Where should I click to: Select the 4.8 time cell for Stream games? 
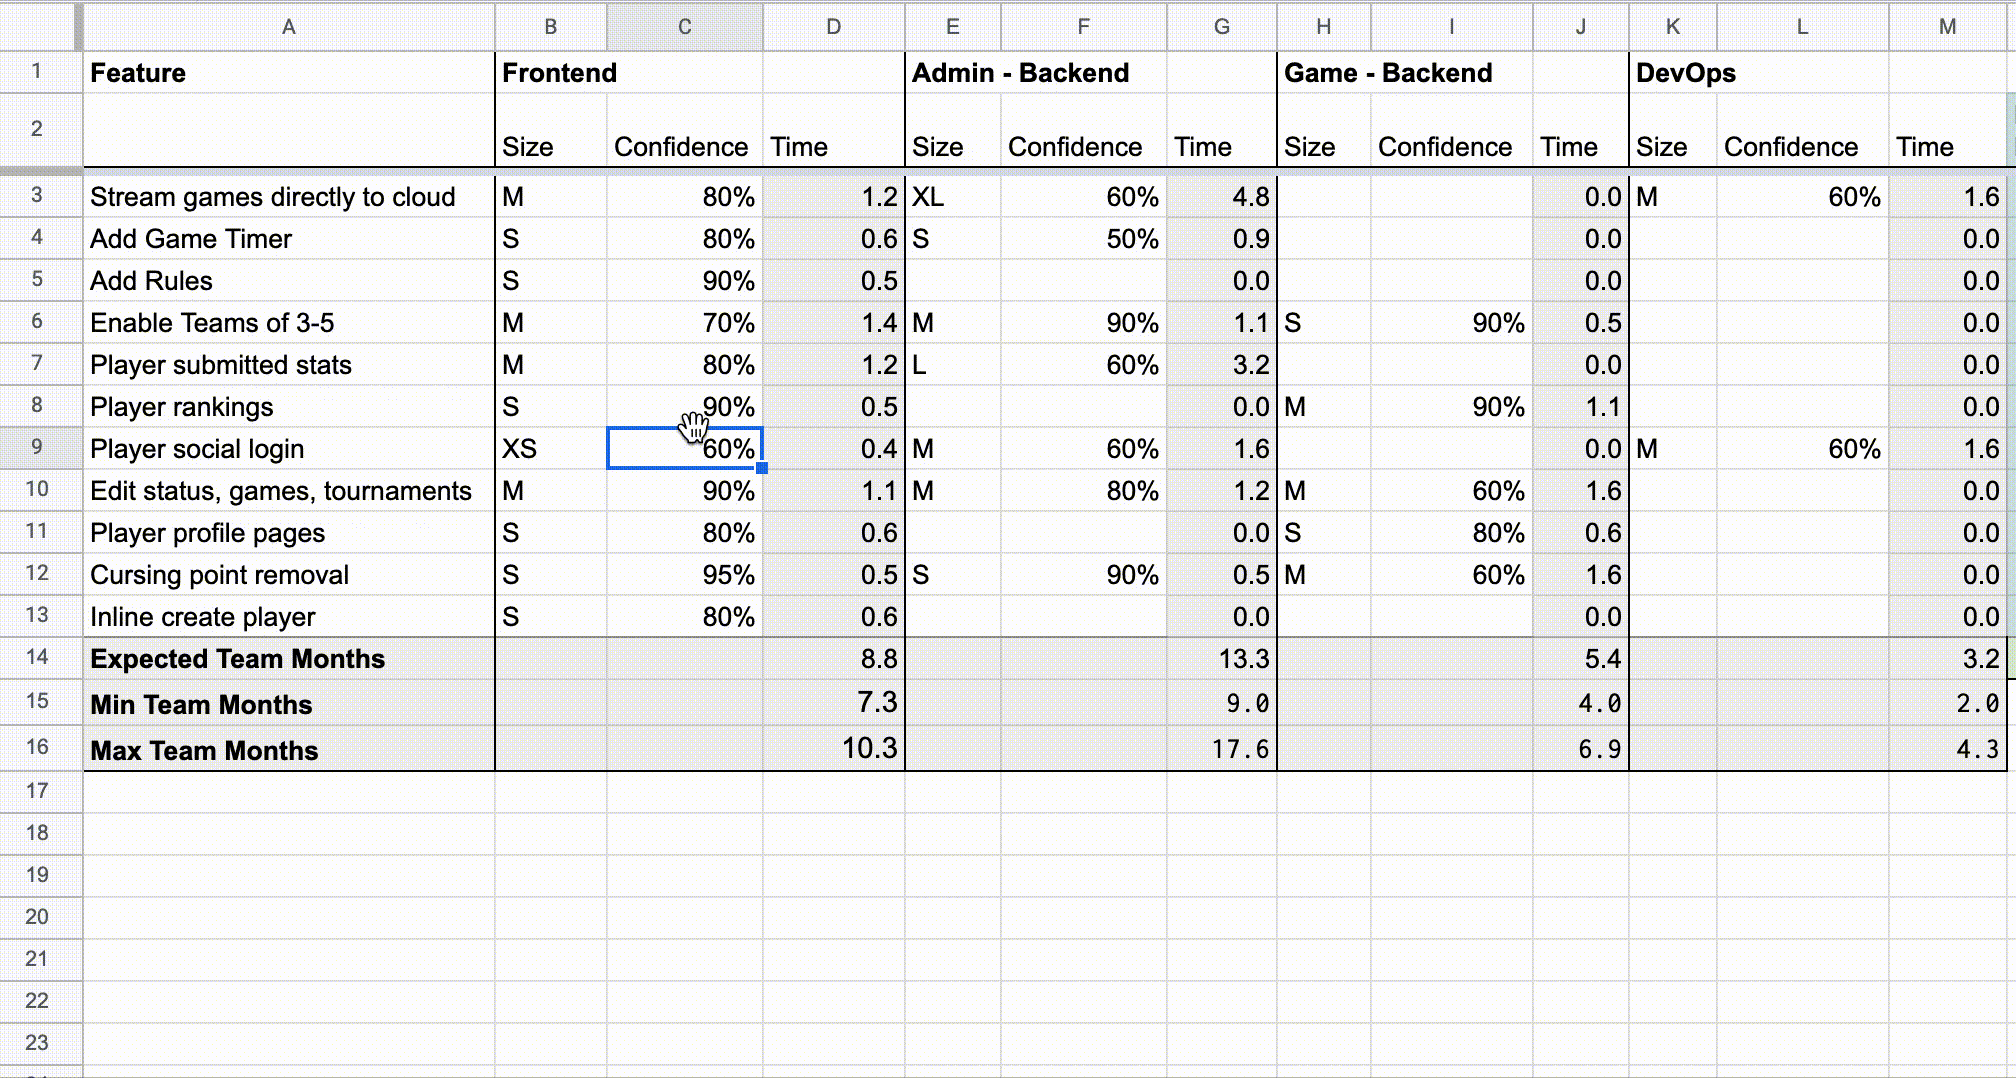point(1221,197)
